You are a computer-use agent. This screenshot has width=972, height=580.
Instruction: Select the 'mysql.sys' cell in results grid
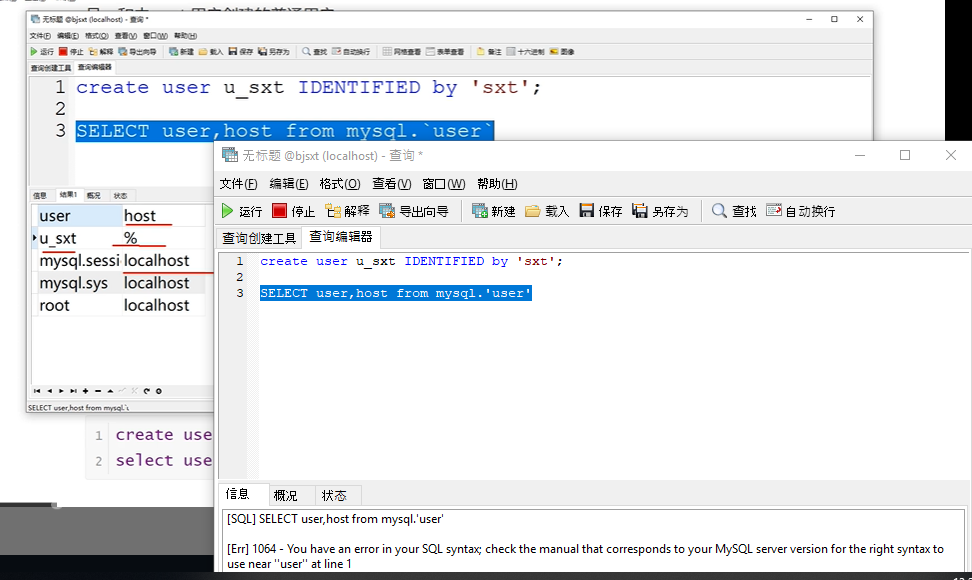click(79, 283)
